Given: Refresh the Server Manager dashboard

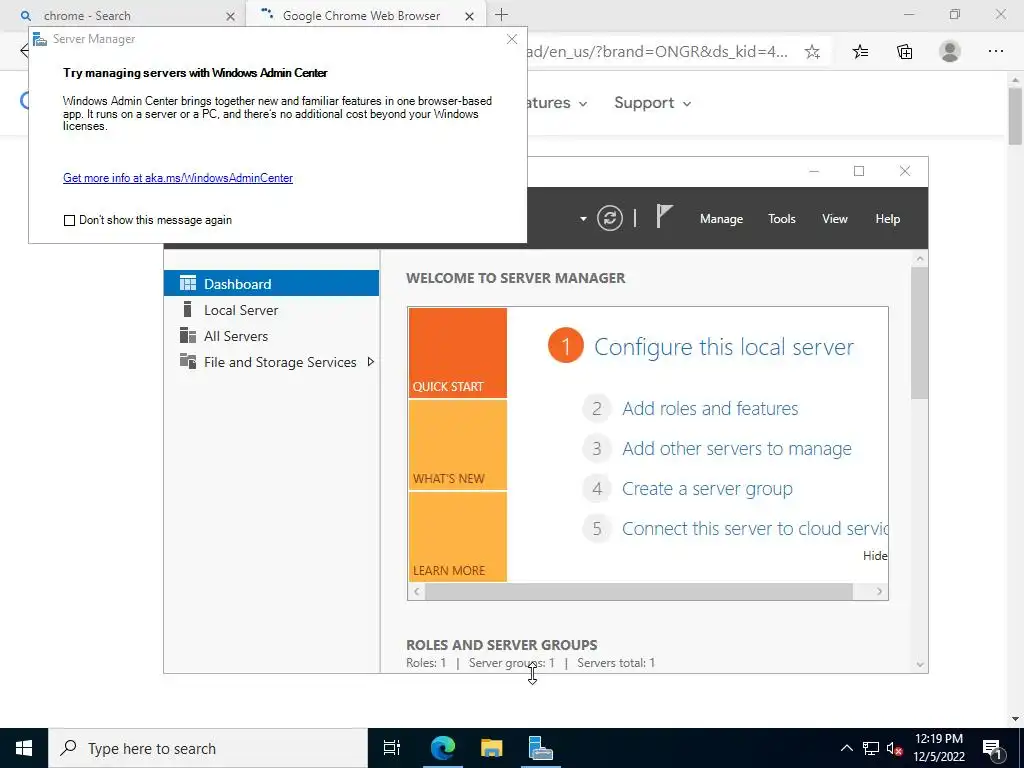Looking at the screenshot, I should pos(609,218).
